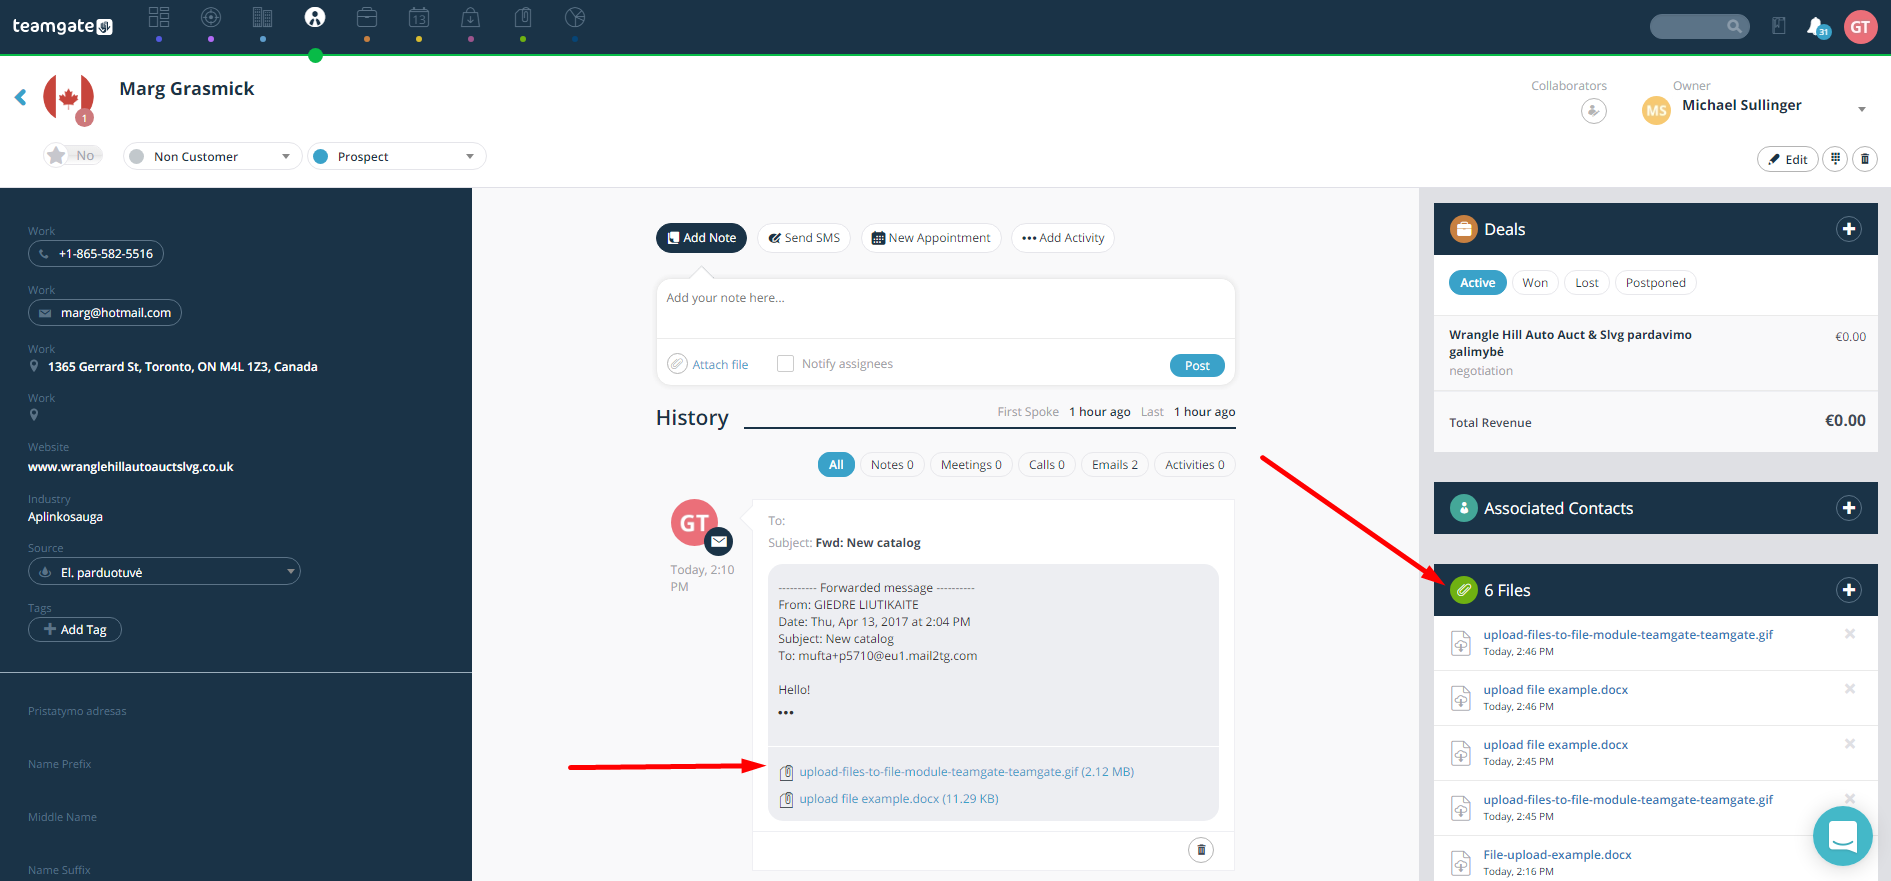Check the Notify assignees box
1891x881 pixels.
point(786,364)
